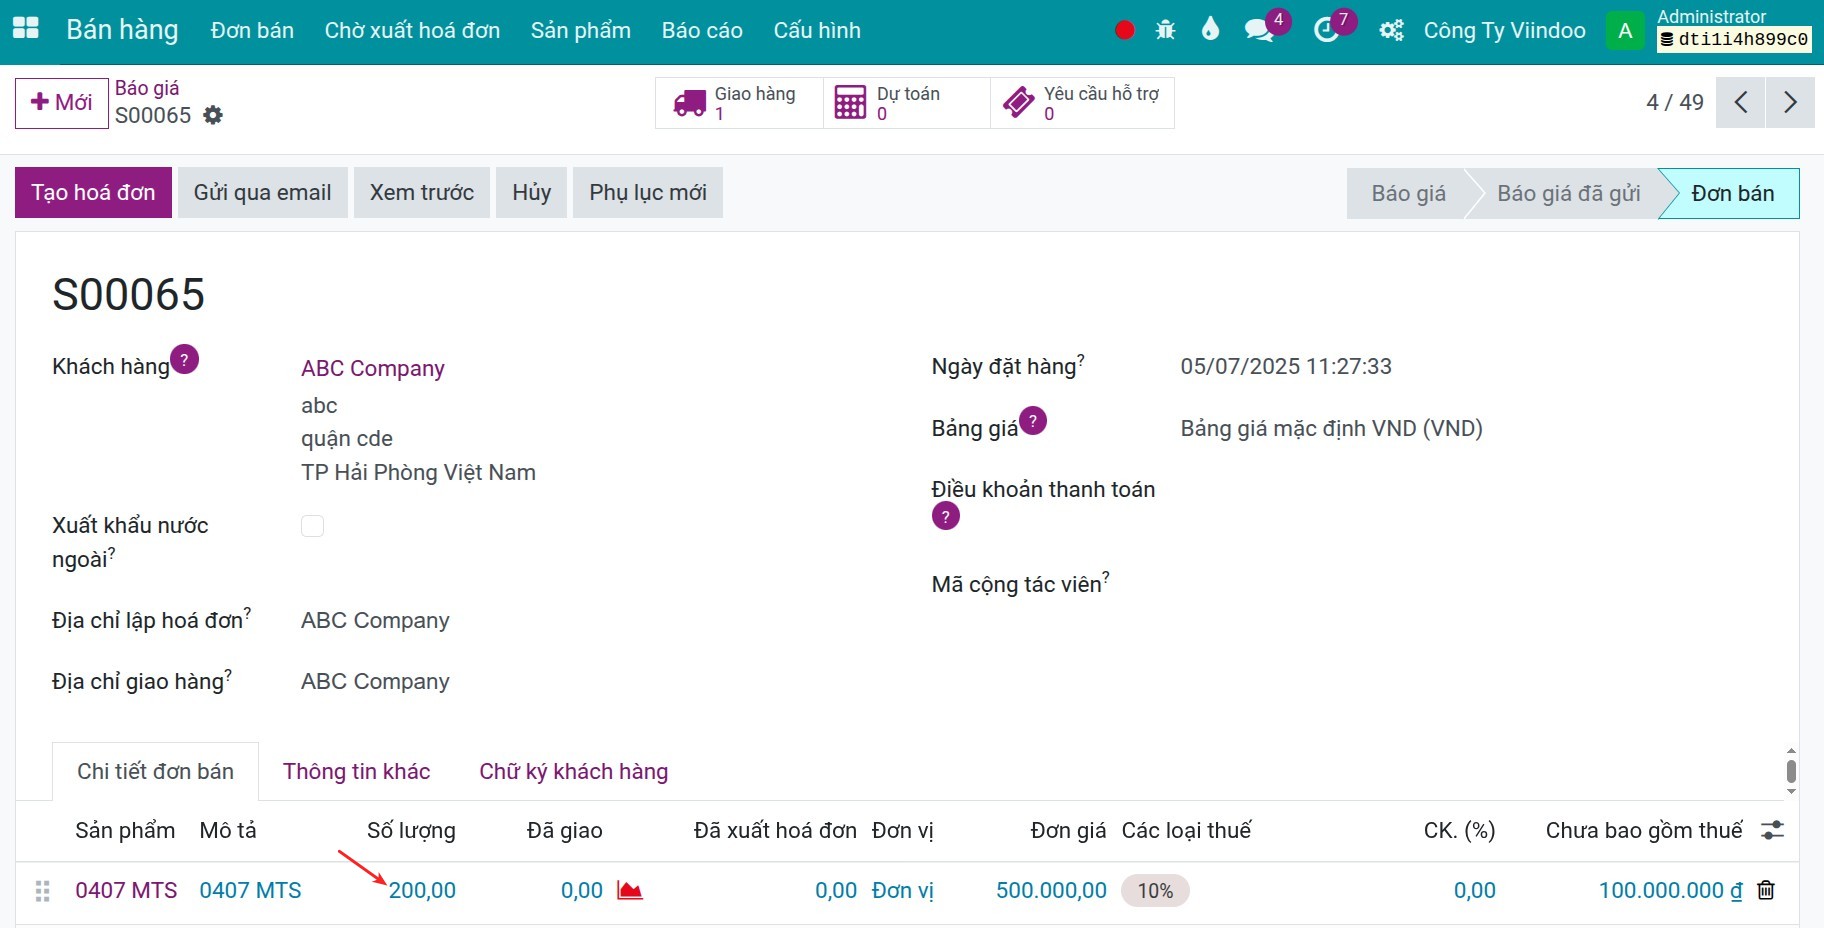
Task: Go to previous record arrow
Action: (x=1741, y=102)
